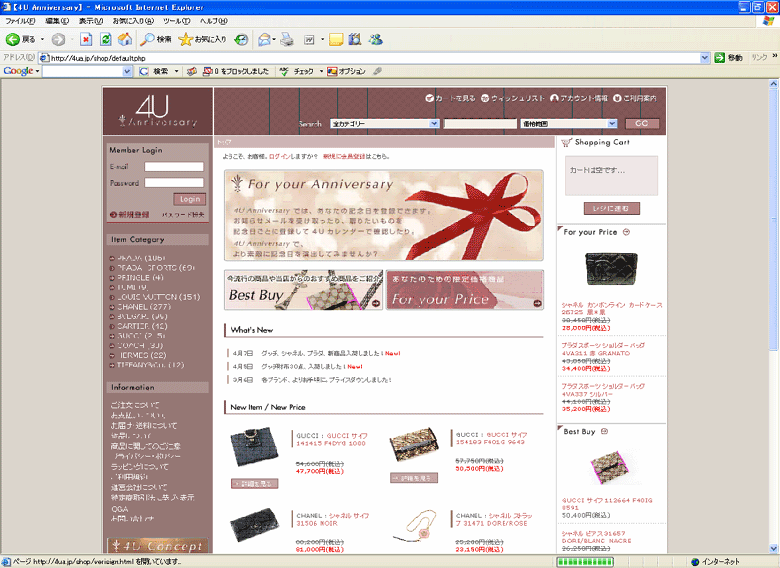Open the category dropdown in site Search

pyautogui.click(x=434, y=123)
